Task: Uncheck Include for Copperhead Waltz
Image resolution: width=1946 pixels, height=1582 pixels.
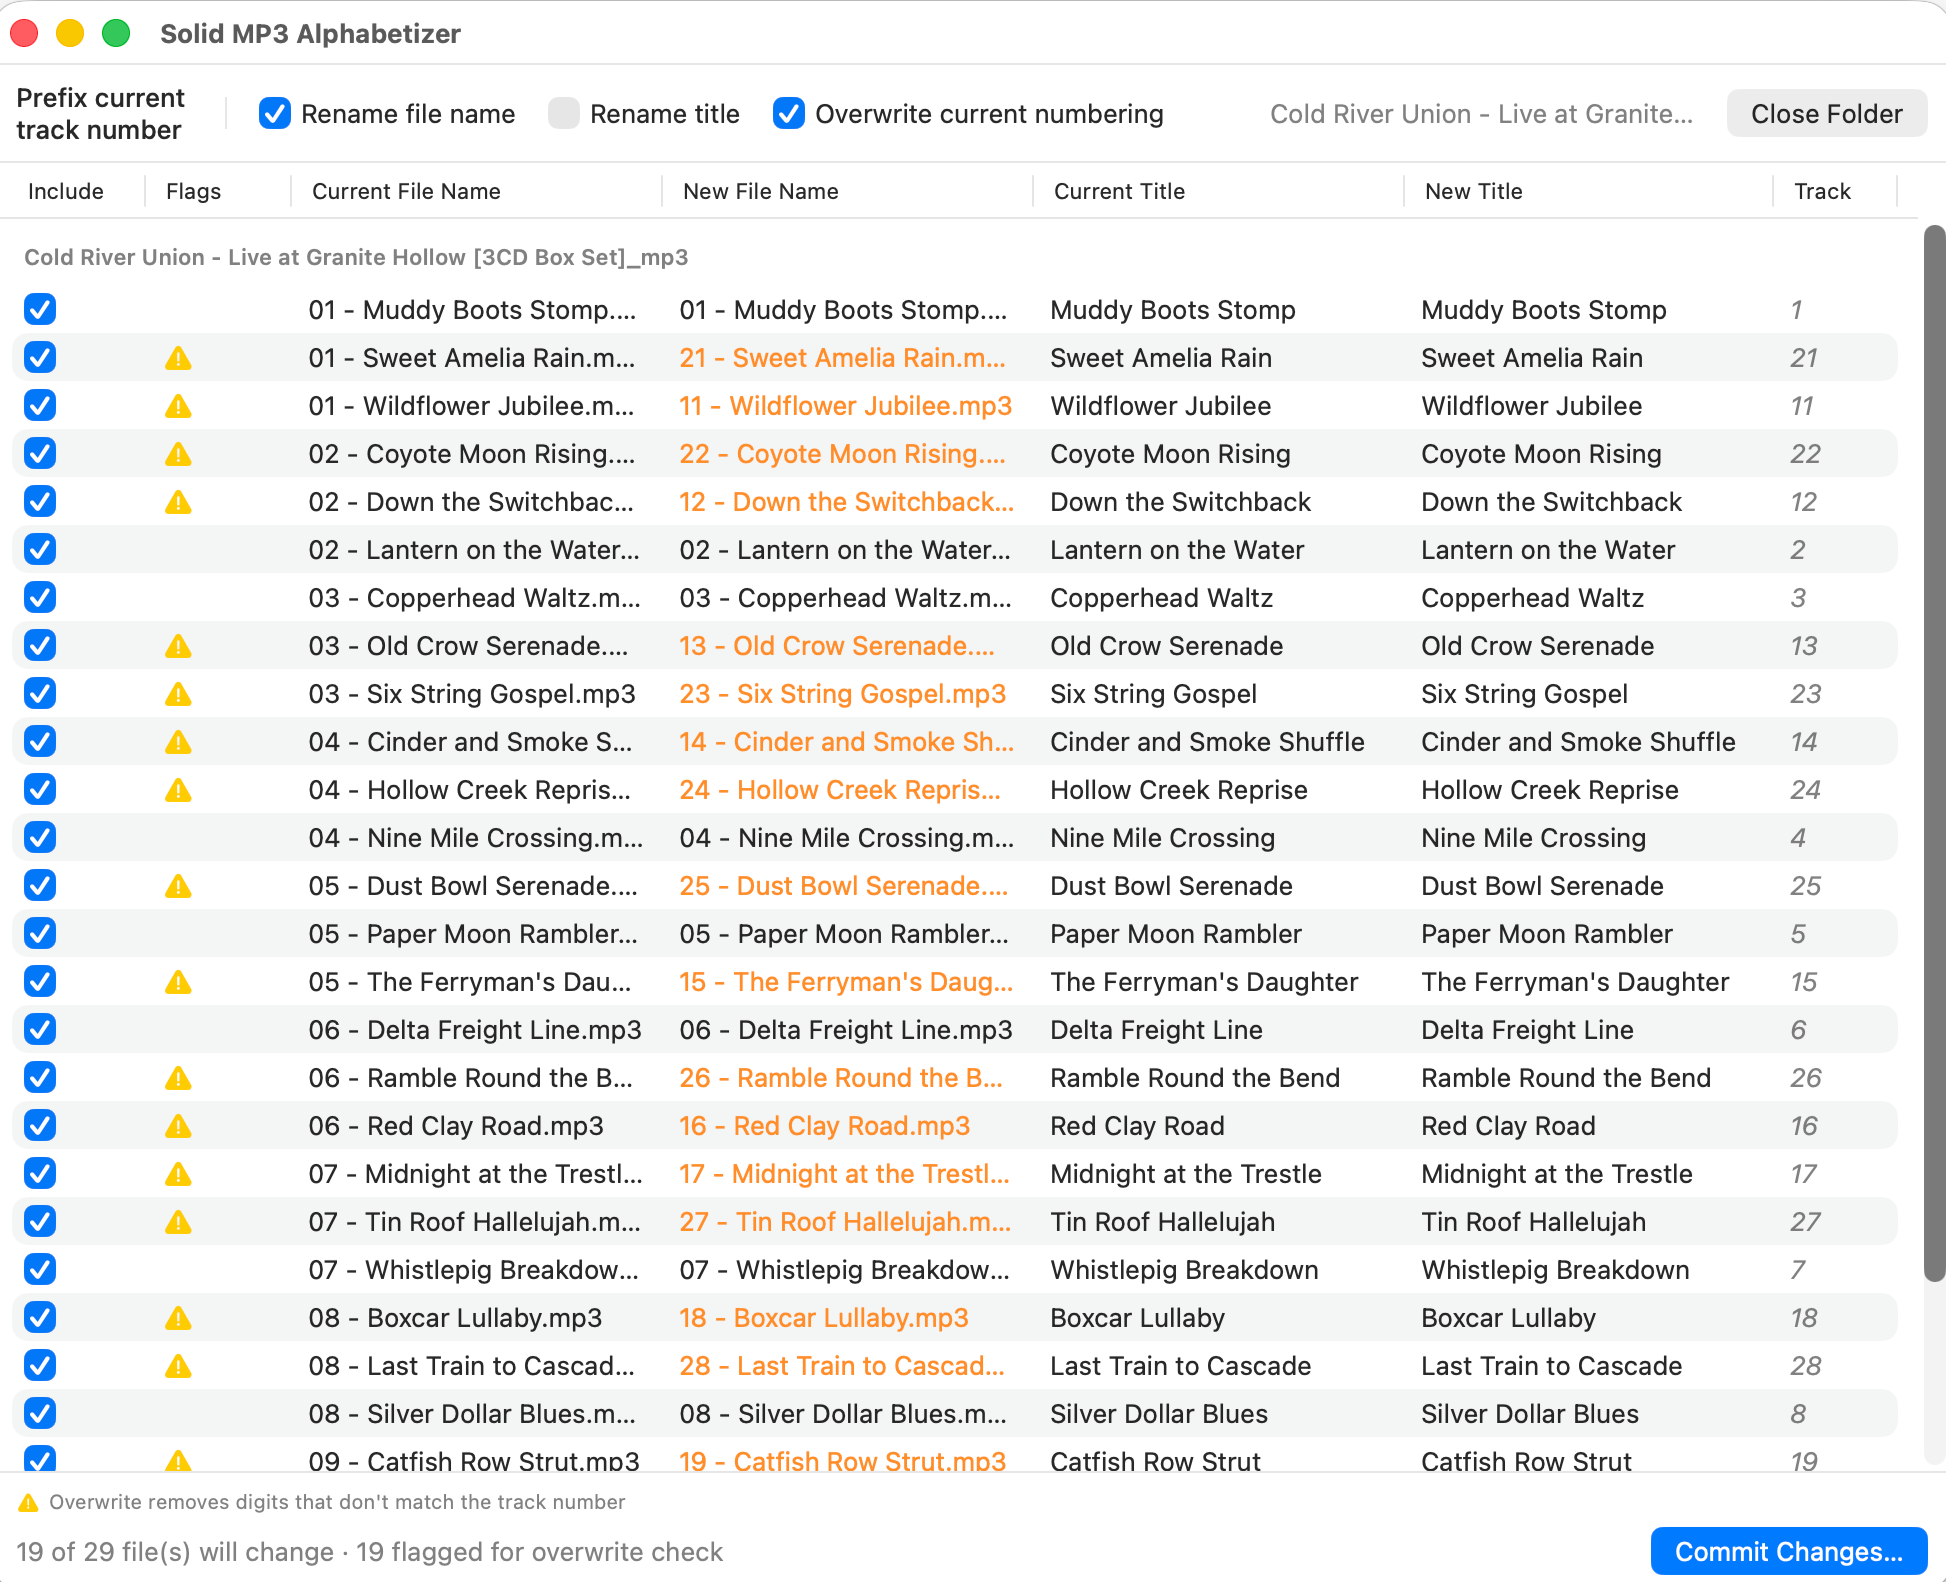Action: (x=40, y=598)
